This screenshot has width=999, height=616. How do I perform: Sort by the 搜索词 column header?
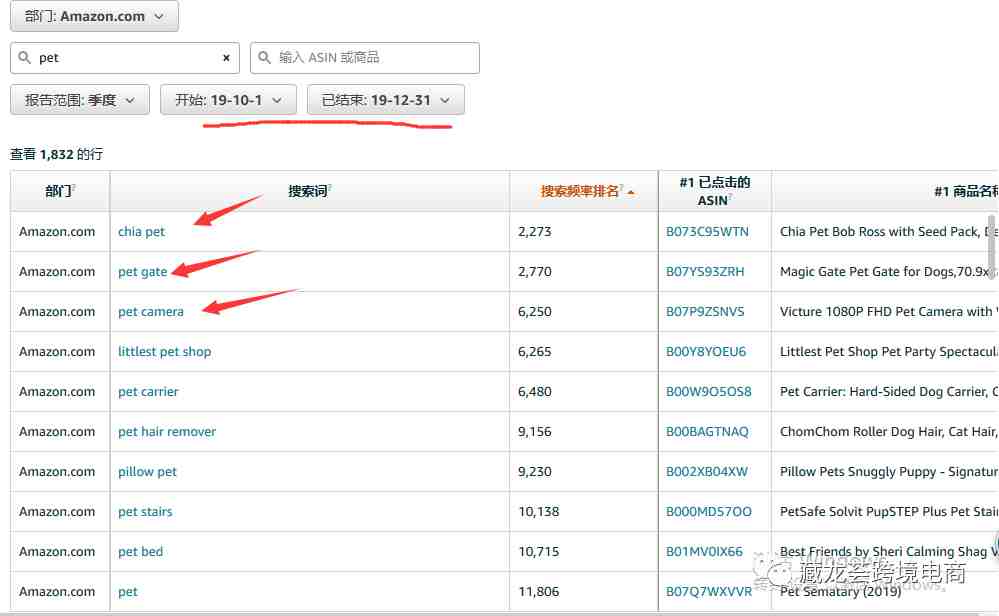click(x=310, y=191)
